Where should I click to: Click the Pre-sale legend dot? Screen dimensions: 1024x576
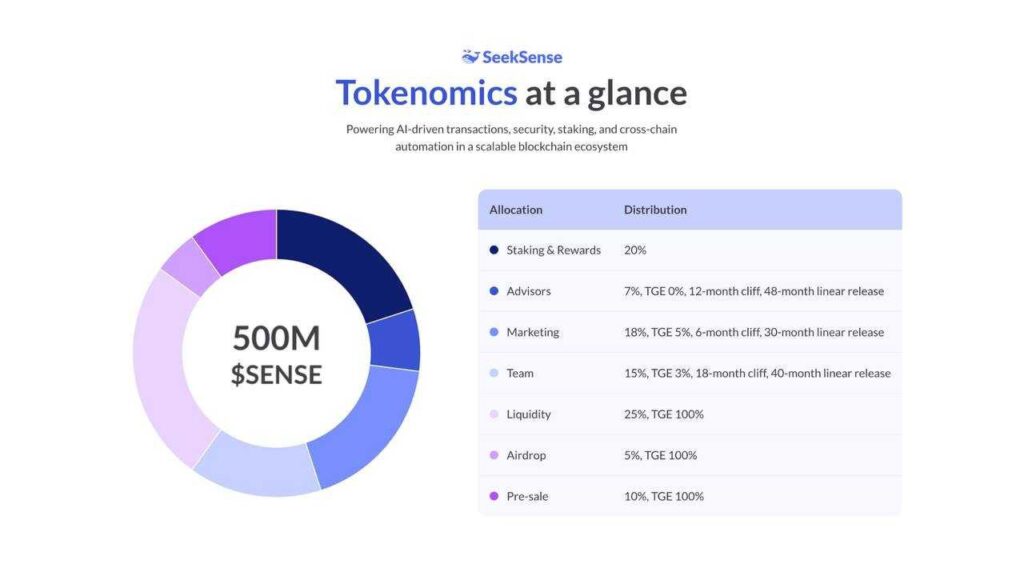tap(494, 496)
